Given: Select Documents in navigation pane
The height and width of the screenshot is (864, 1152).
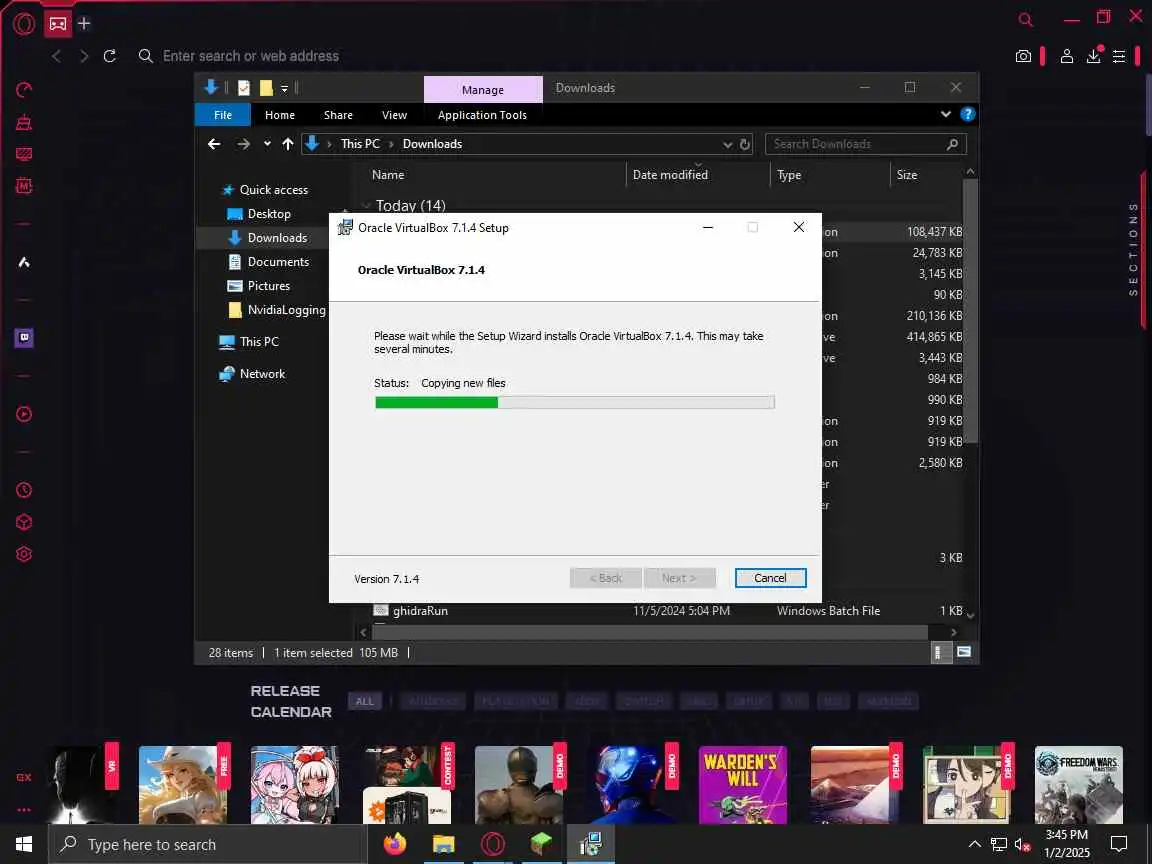Looking at the screenshot, I should 278,262.
